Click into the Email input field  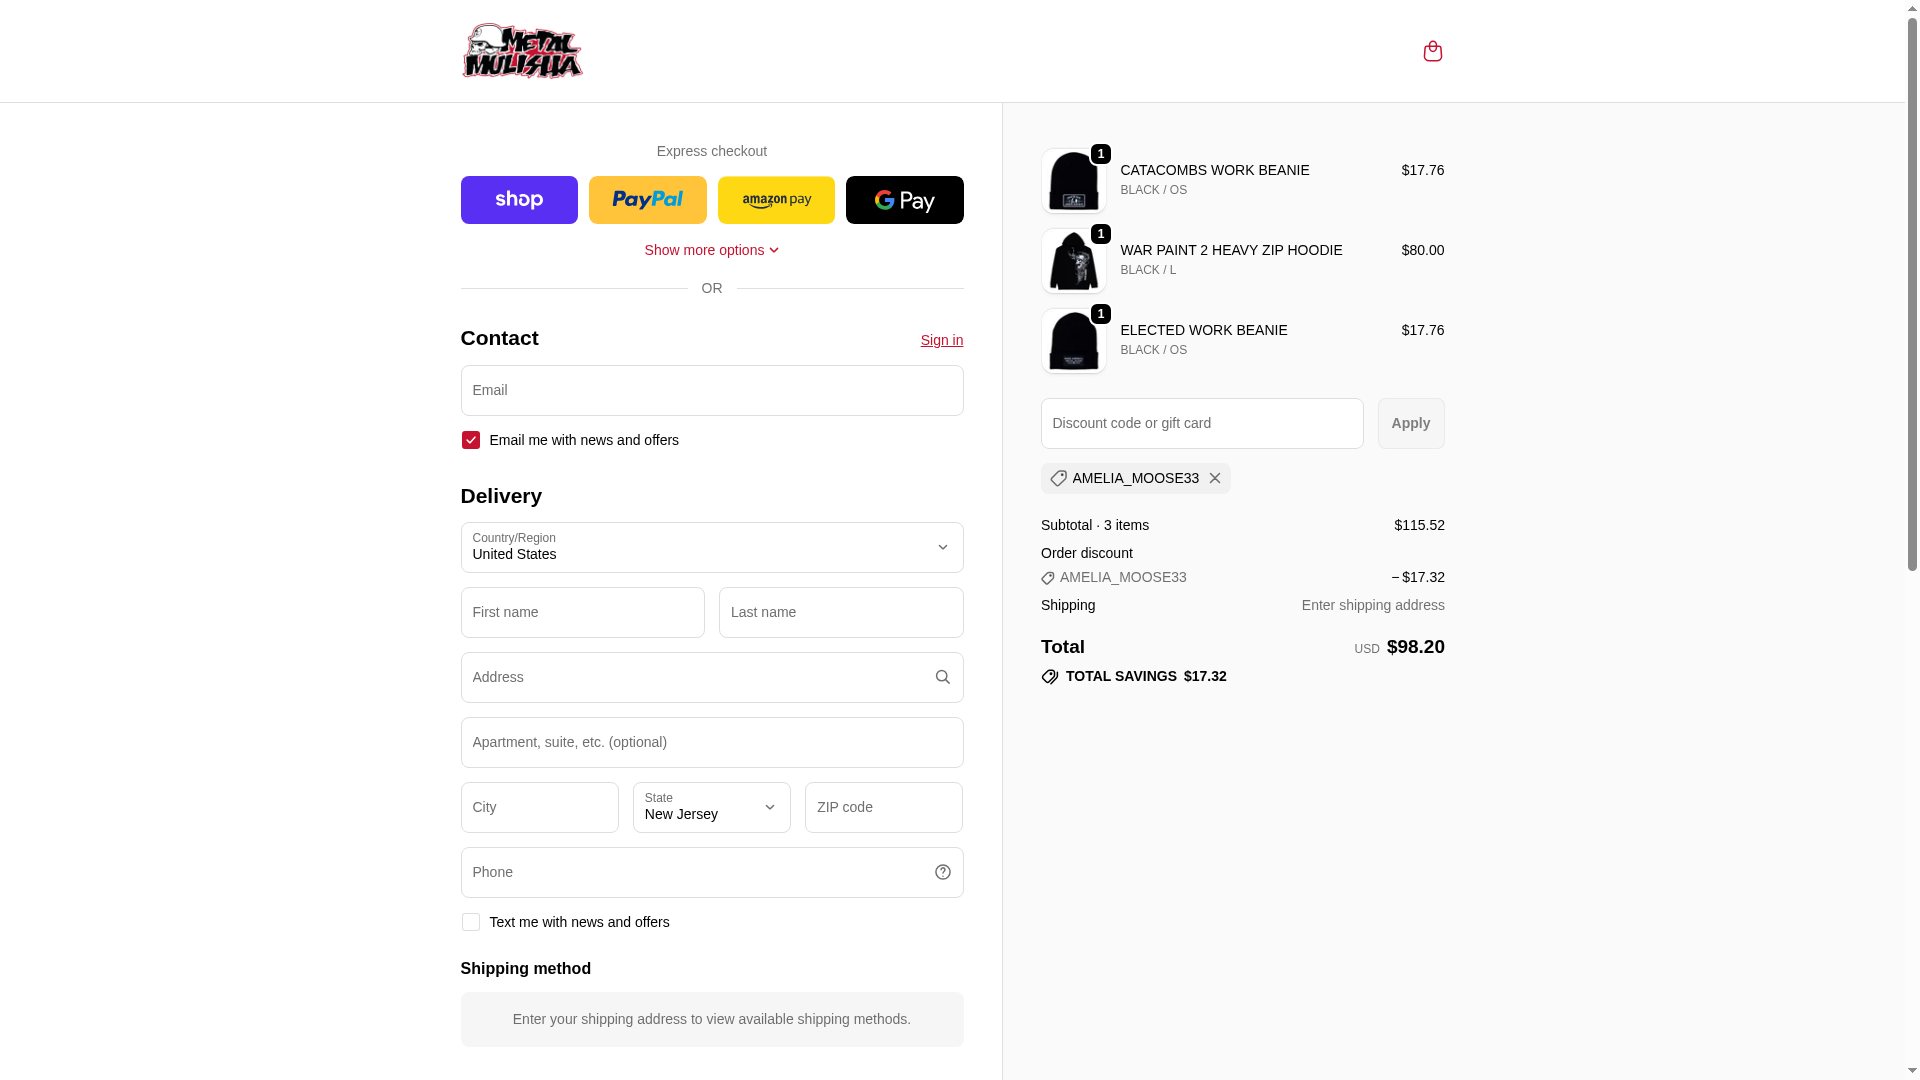tap(712, 390)
